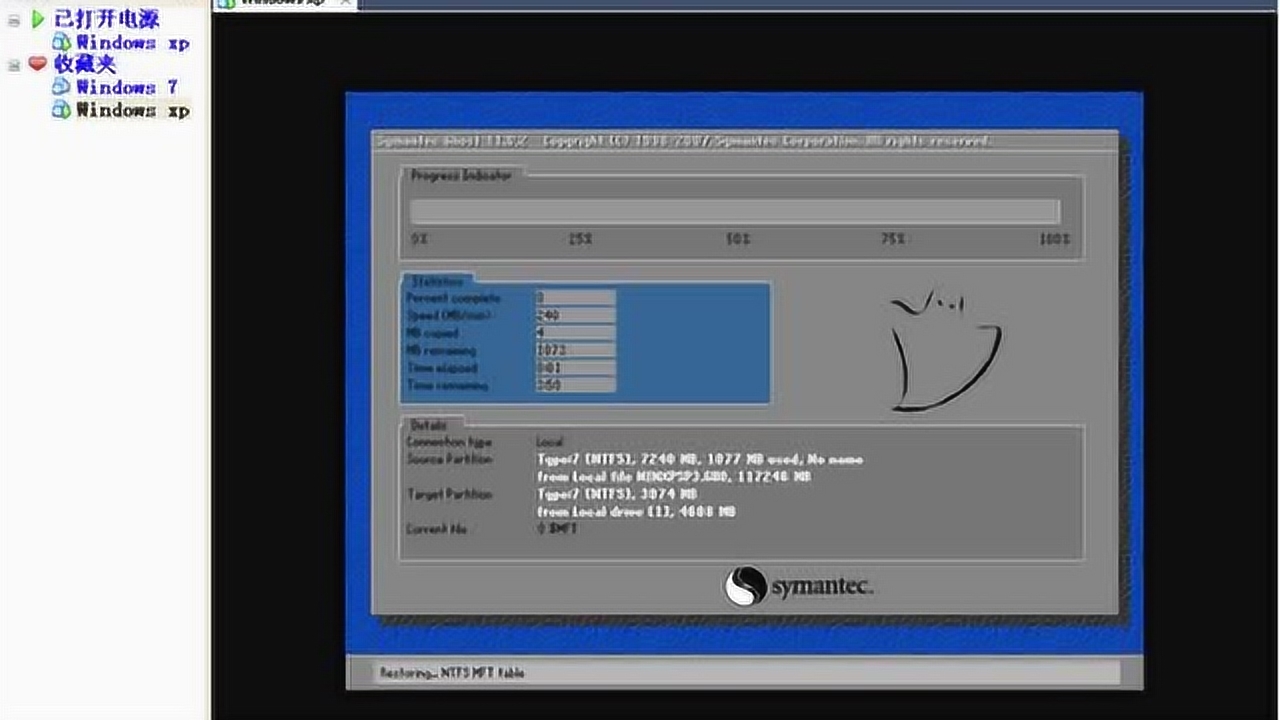Click the VM icon on the Windows xp tab
The image size is (1280, 720).
coord(227,3)
